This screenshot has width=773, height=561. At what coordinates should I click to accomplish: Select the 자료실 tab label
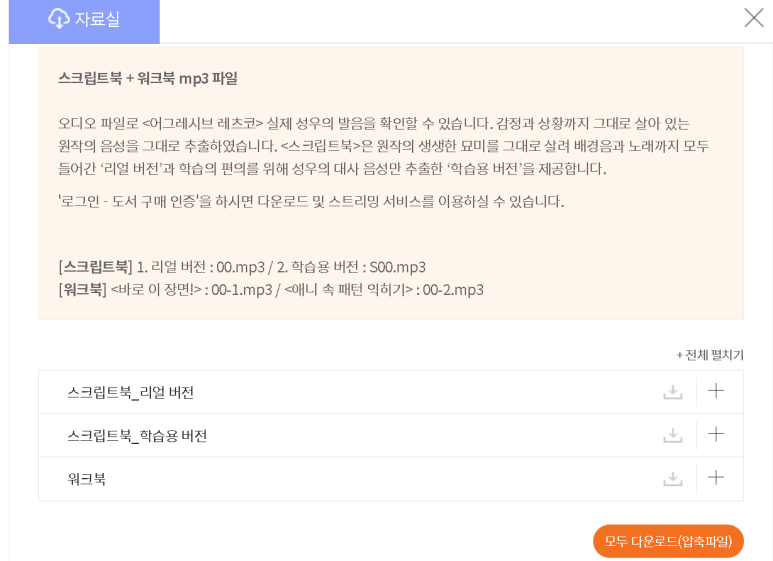pyautogui.click(x=97, y=20)
